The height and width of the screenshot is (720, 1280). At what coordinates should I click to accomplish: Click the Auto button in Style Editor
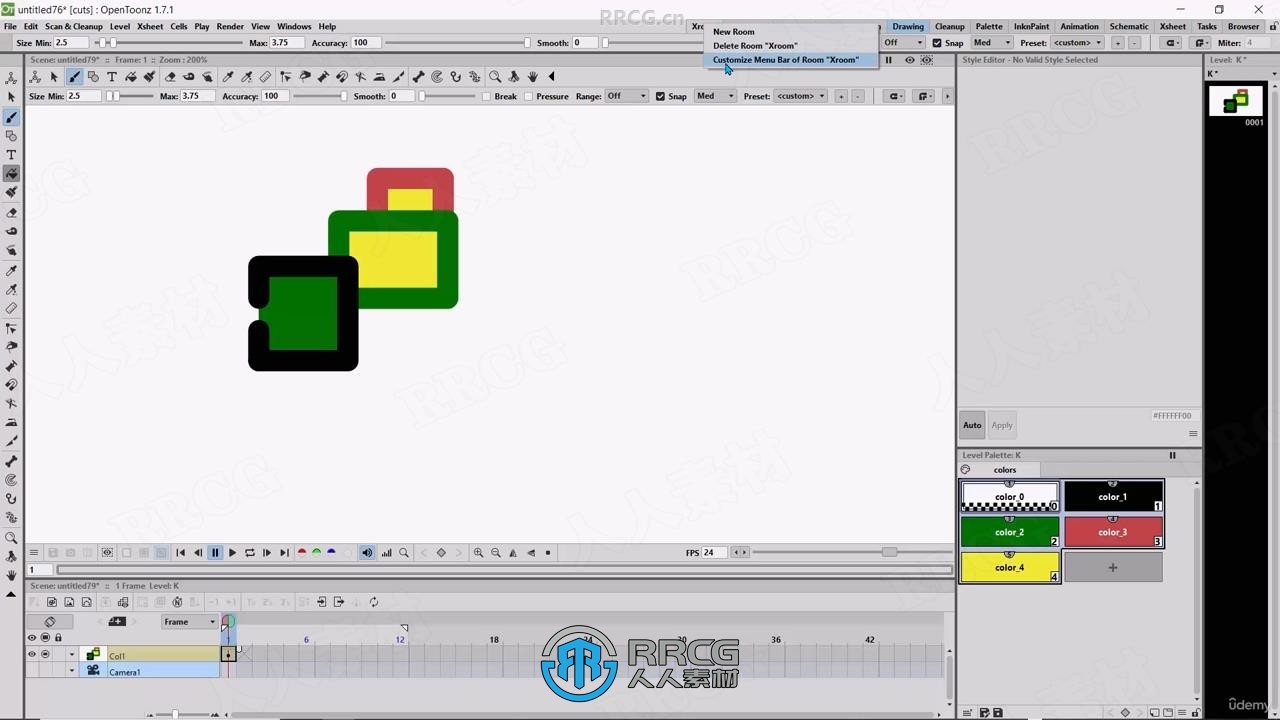(x=972, y=425)
